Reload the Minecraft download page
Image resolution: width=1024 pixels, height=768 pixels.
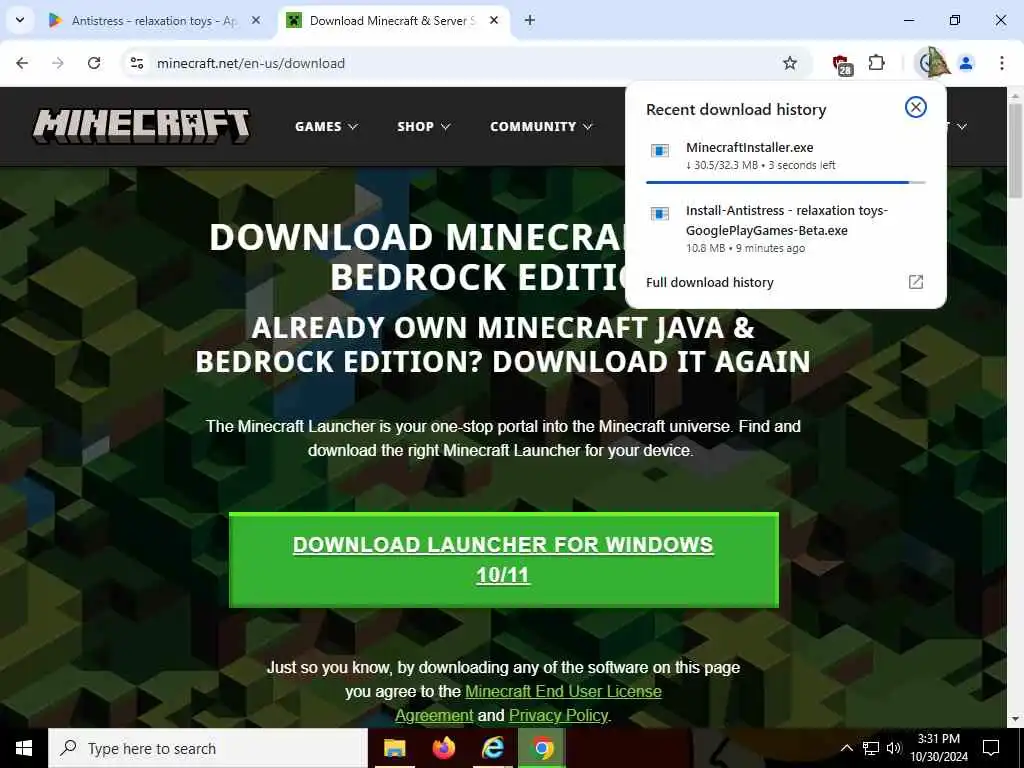pyautogui.click(x=94, y=63)
